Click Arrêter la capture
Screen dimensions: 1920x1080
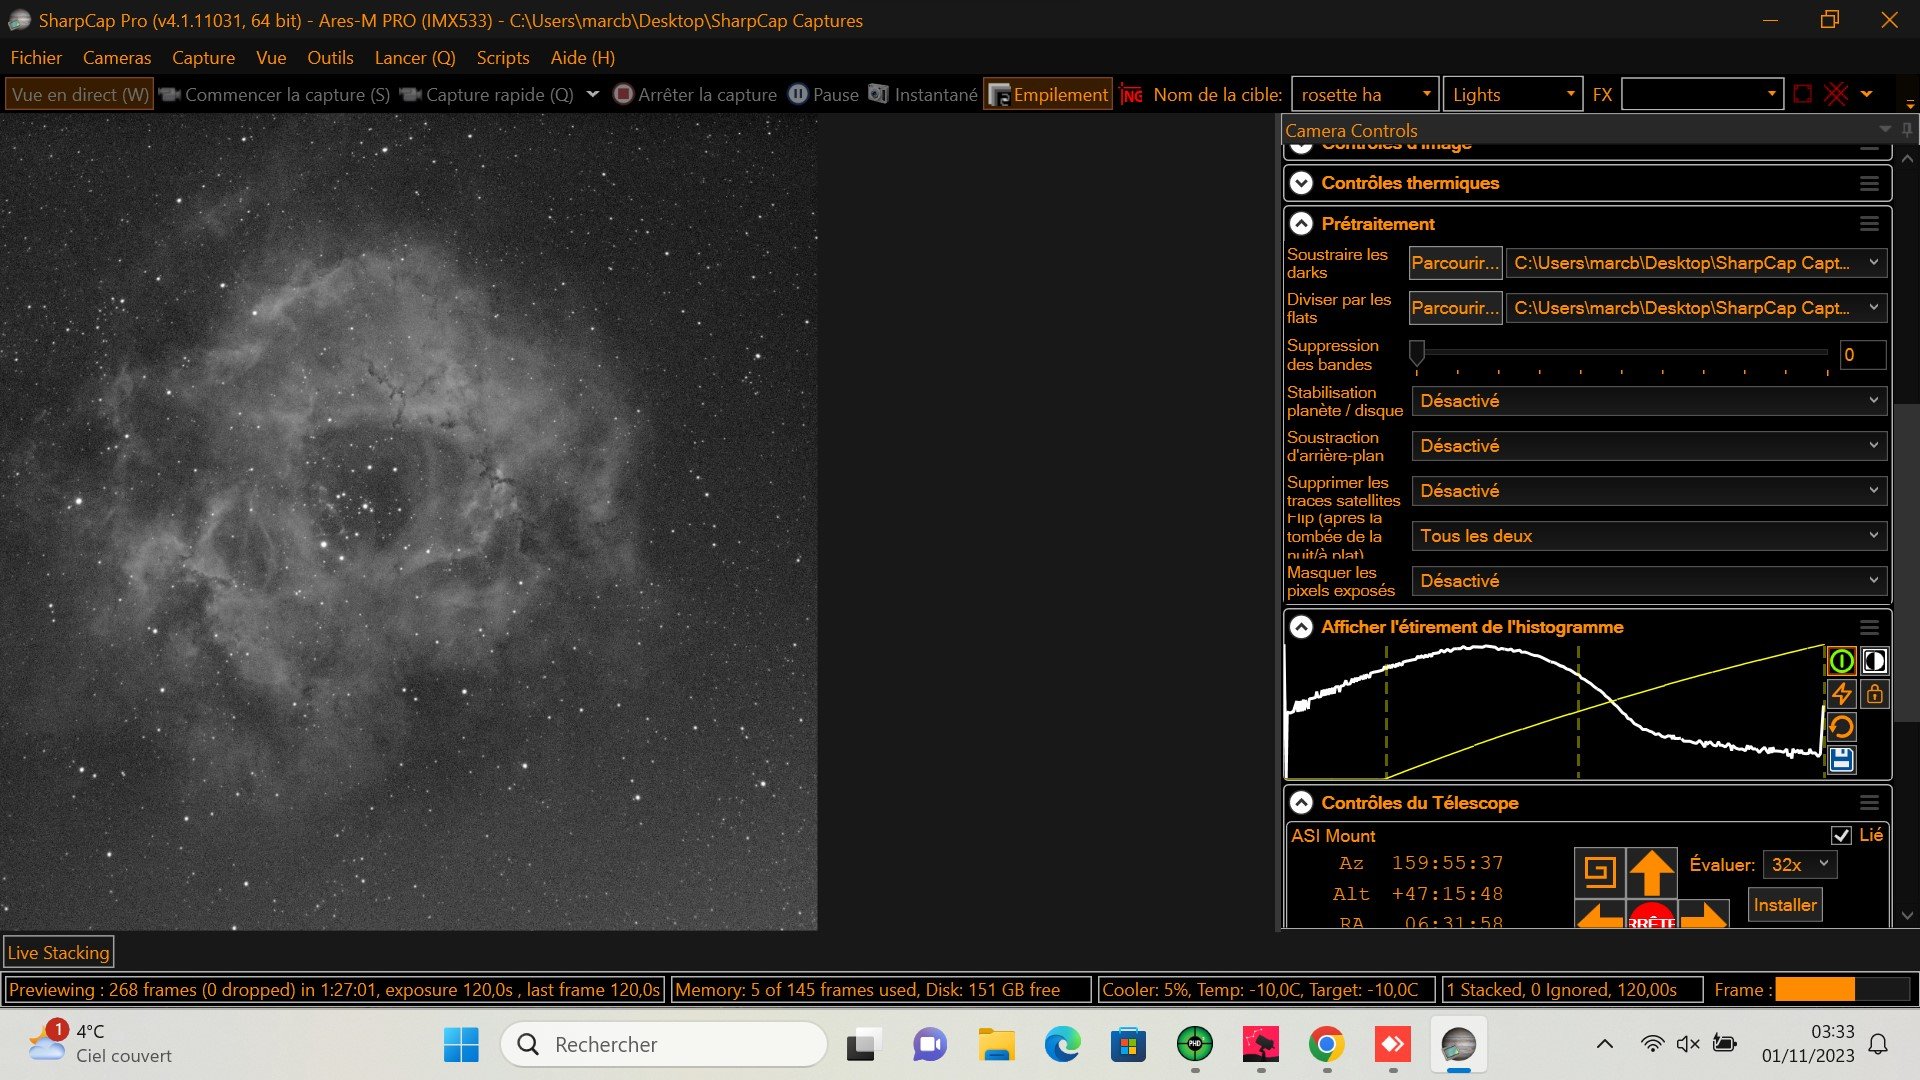tap(695, 95)
